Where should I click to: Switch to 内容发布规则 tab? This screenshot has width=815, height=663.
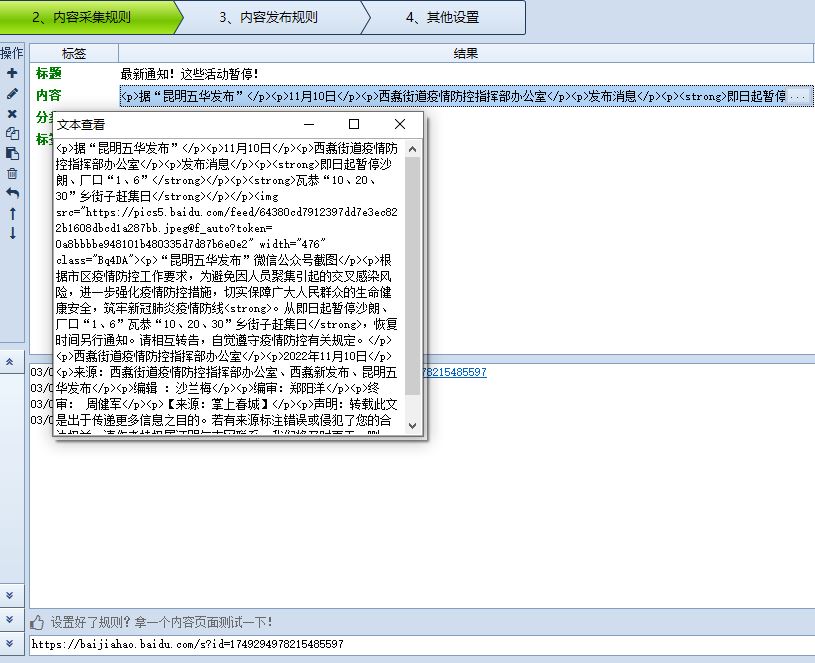[268, 17]
